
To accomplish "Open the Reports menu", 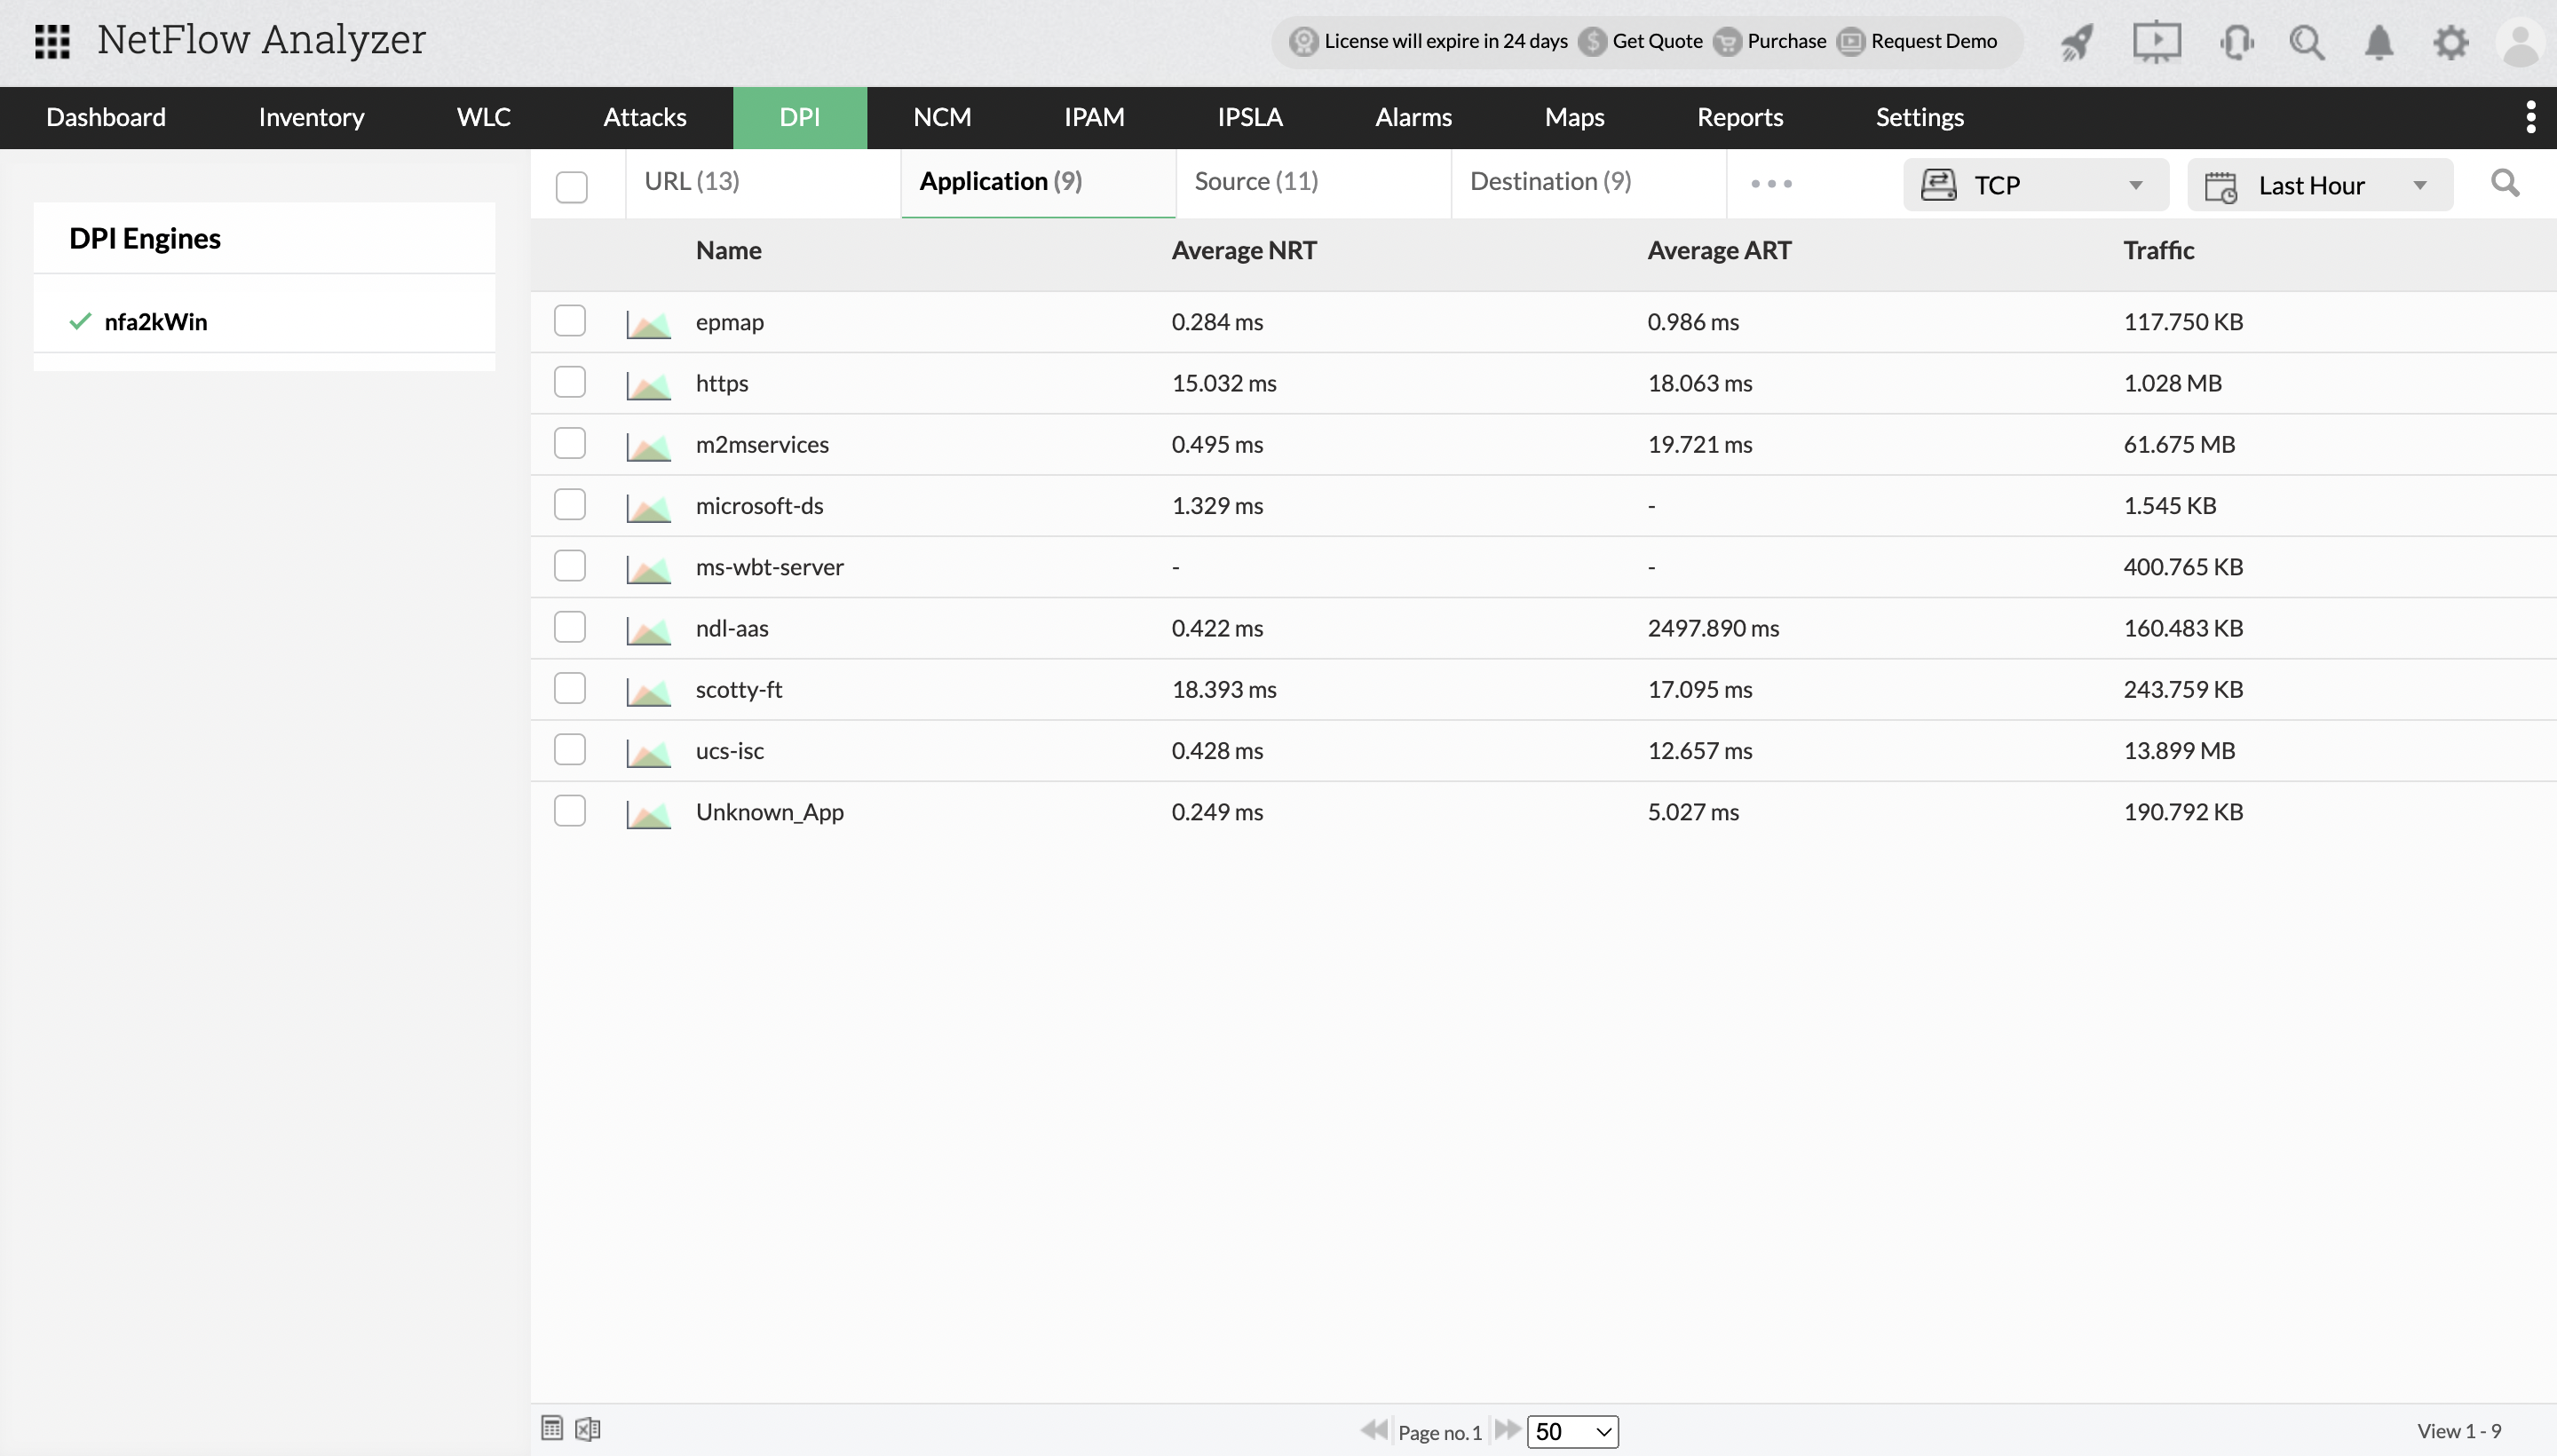I will click(1739, 117).
